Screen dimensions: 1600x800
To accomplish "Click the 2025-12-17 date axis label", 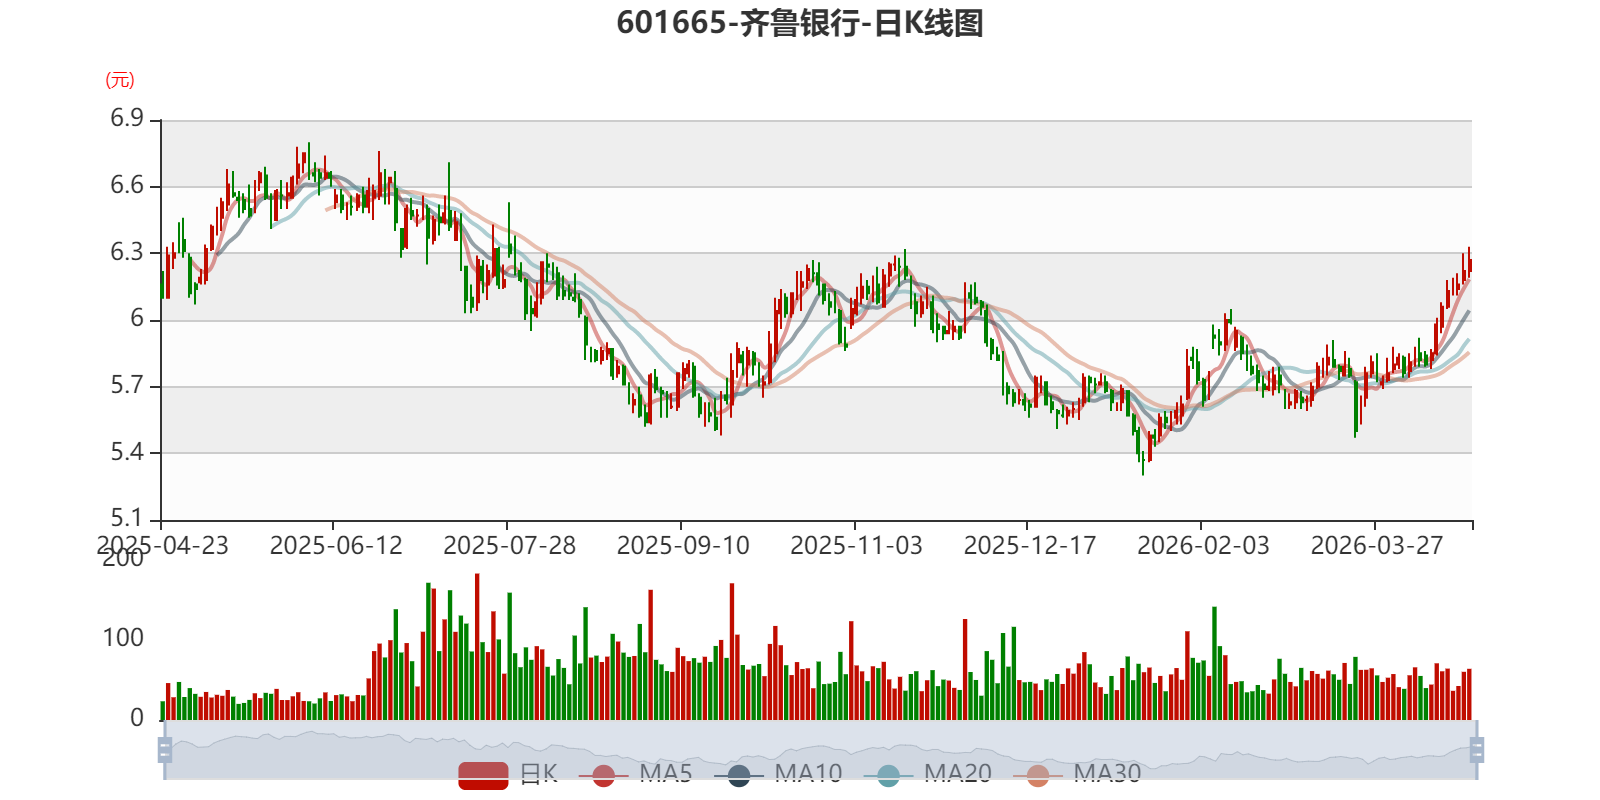I will [1030, 546].
